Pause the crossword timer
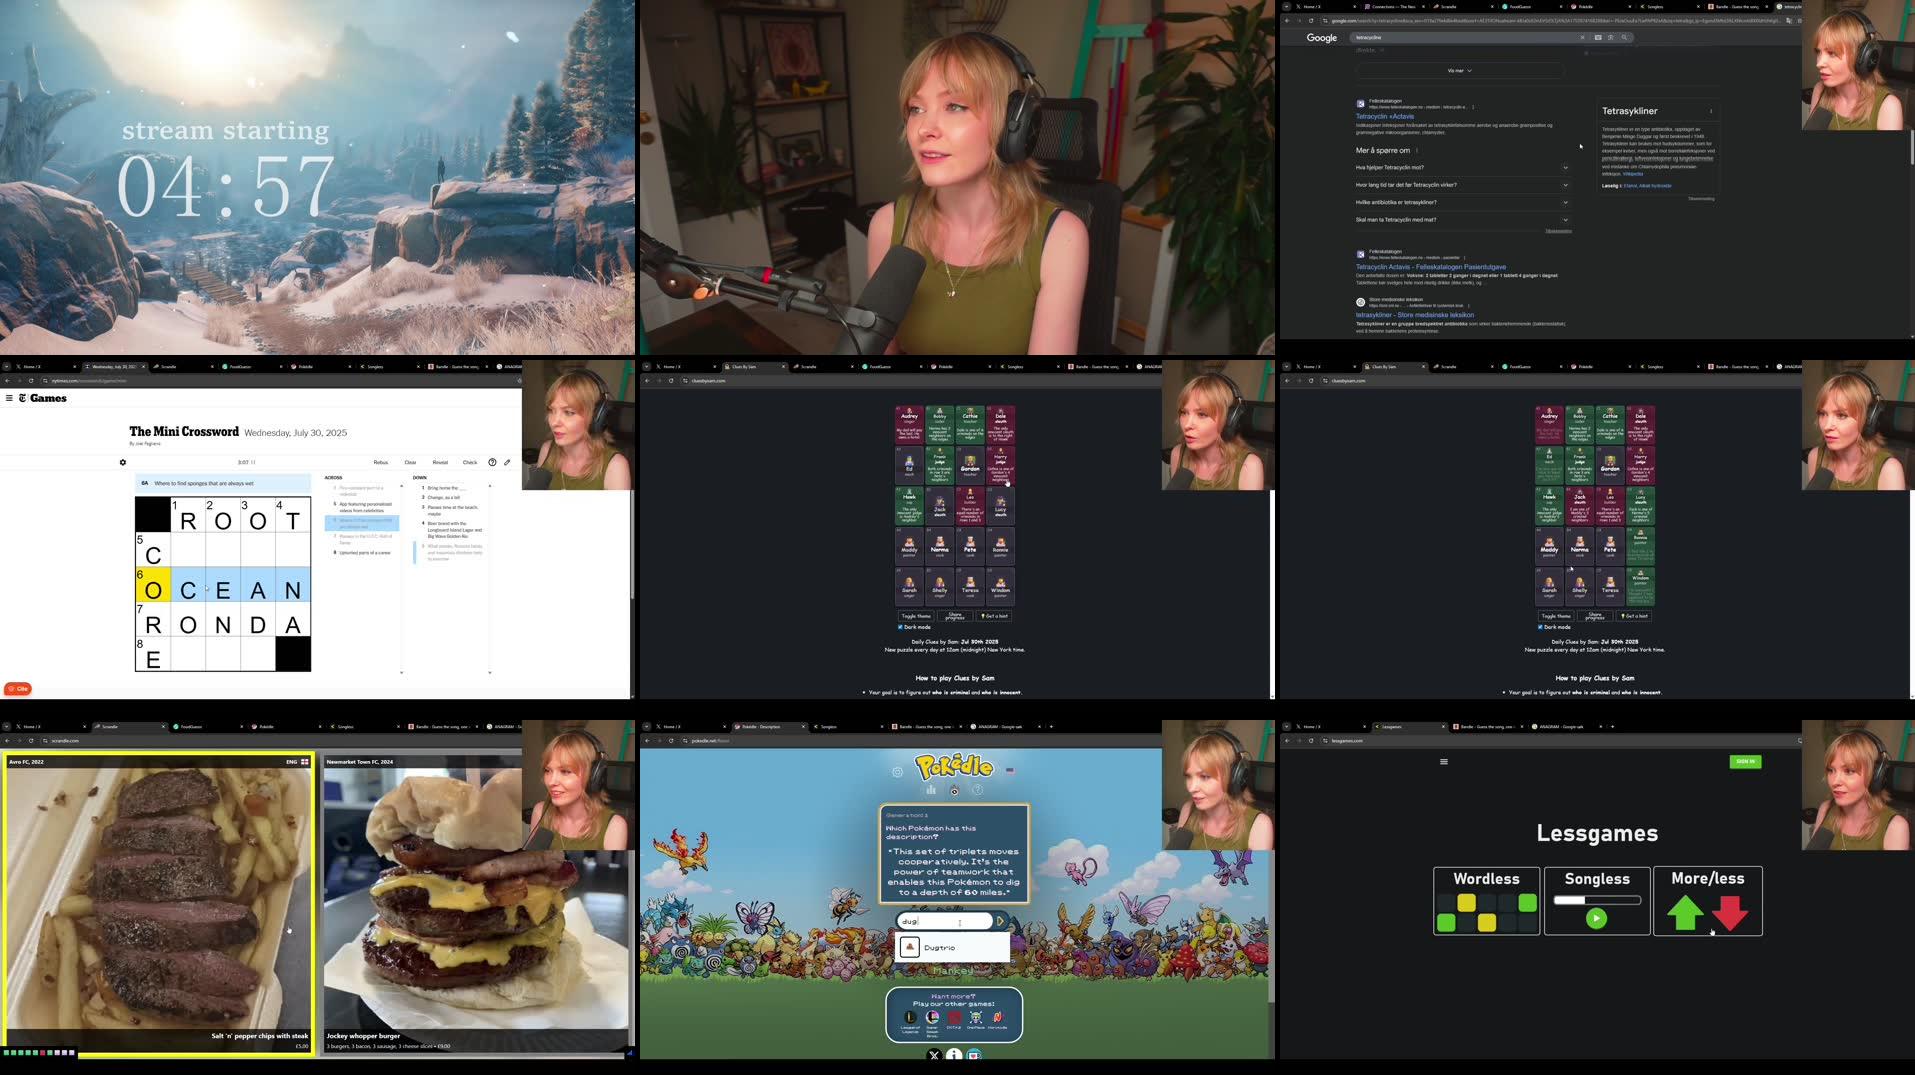The height and width of the screenshot is (1075, 1915). pos(253,463)
